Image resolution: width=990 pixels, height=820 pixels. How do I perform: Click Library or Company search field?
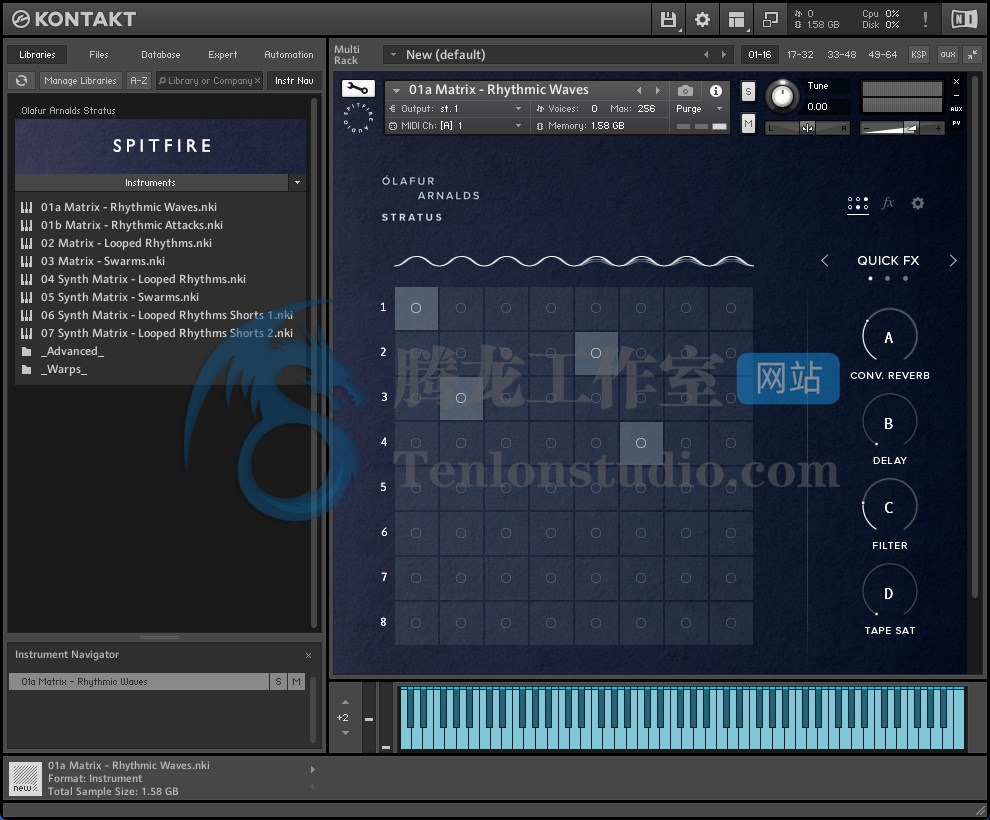210,81
